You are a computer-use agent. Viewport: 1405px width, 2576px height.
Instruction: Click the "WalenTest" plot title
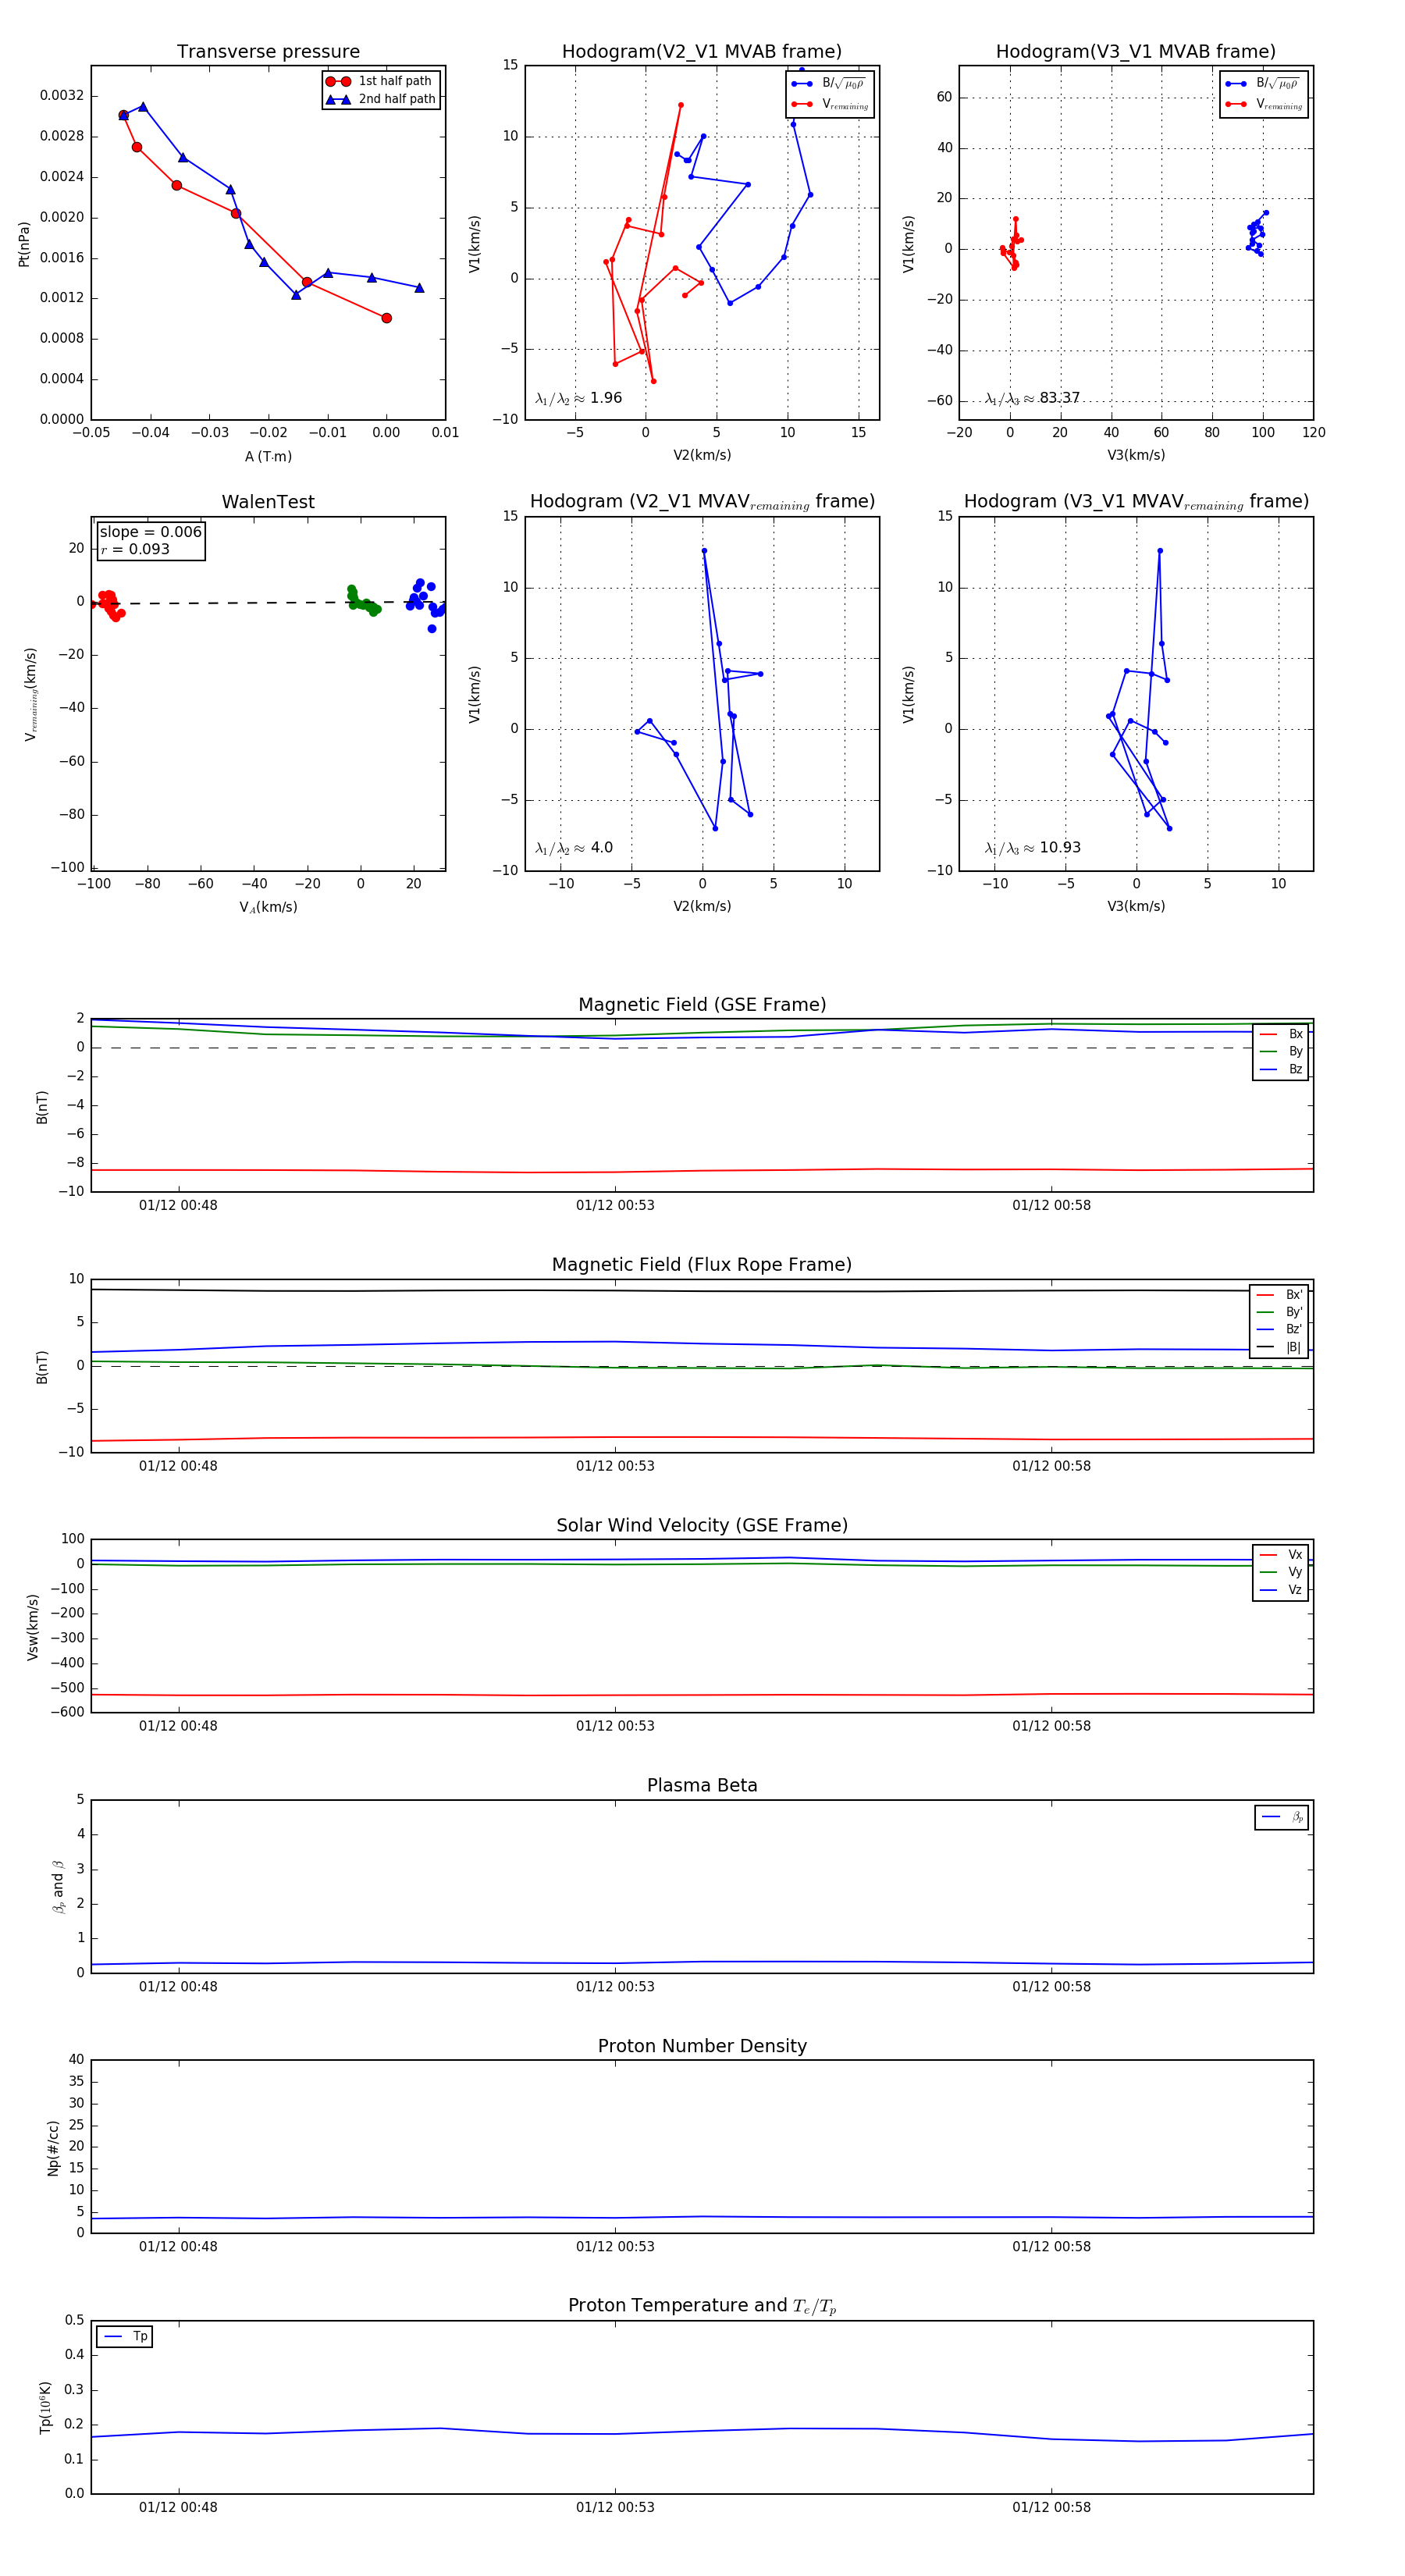click(x=268, y=502)
